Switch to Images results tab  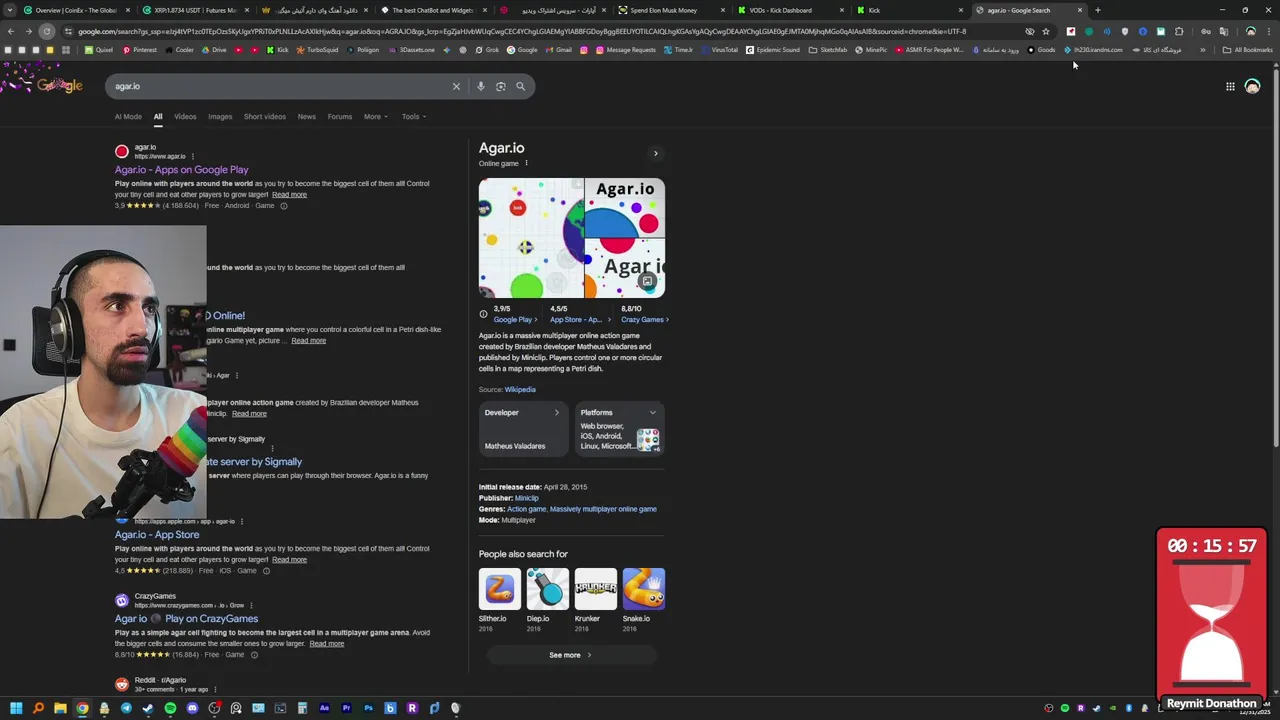pos(220,117)
